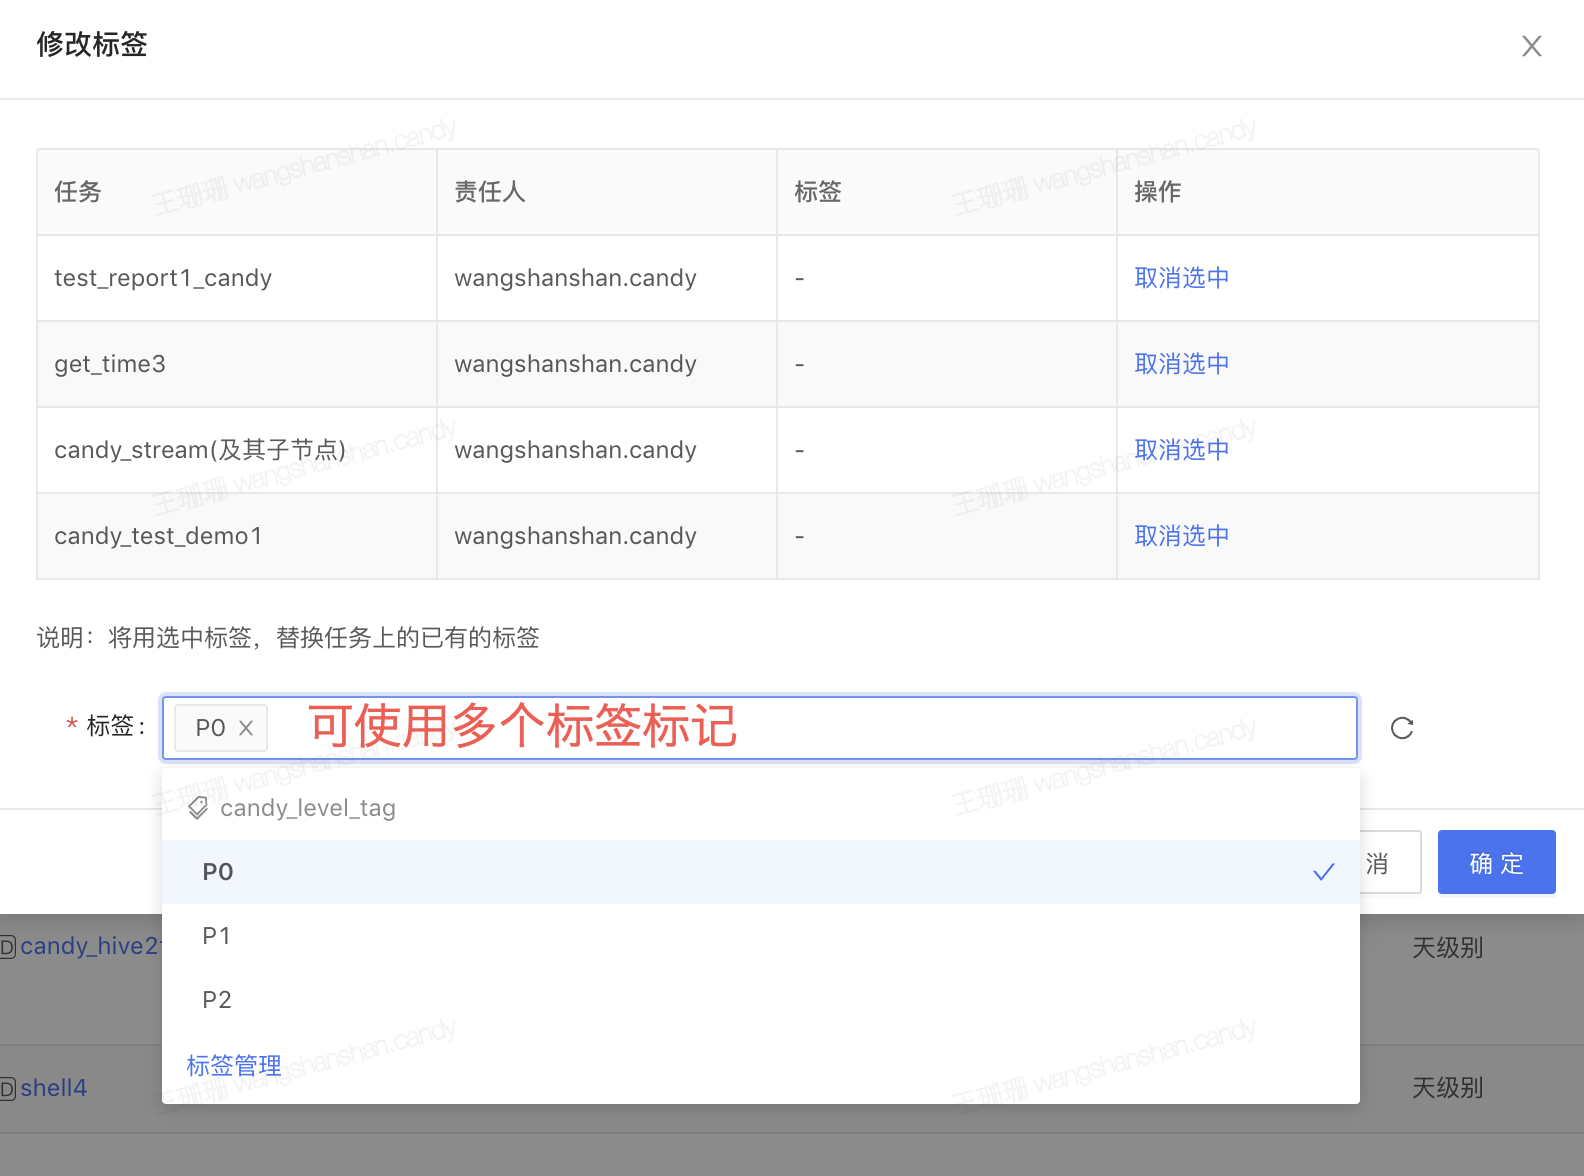Click 取消选中 for candy_test_demo1
Screen dimensions: 1584x1176
coord(1181,536)
